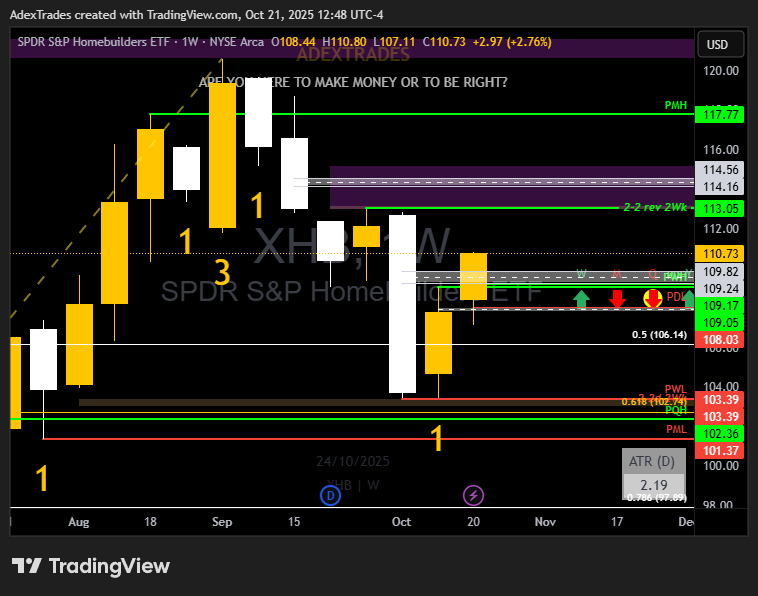Click the TradingView logo
The height and width of the screenshot is (596, 758).
91,566
